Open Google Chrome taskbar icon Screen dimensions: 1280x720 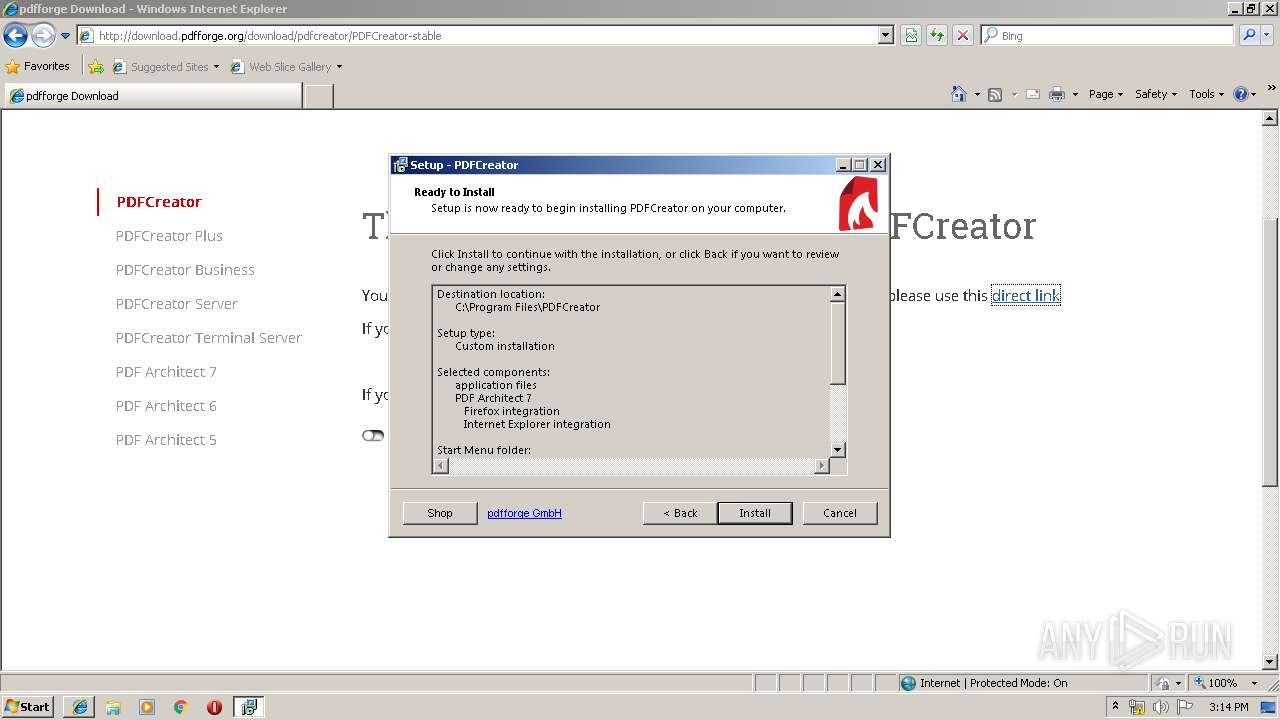[x=181, y=707]
